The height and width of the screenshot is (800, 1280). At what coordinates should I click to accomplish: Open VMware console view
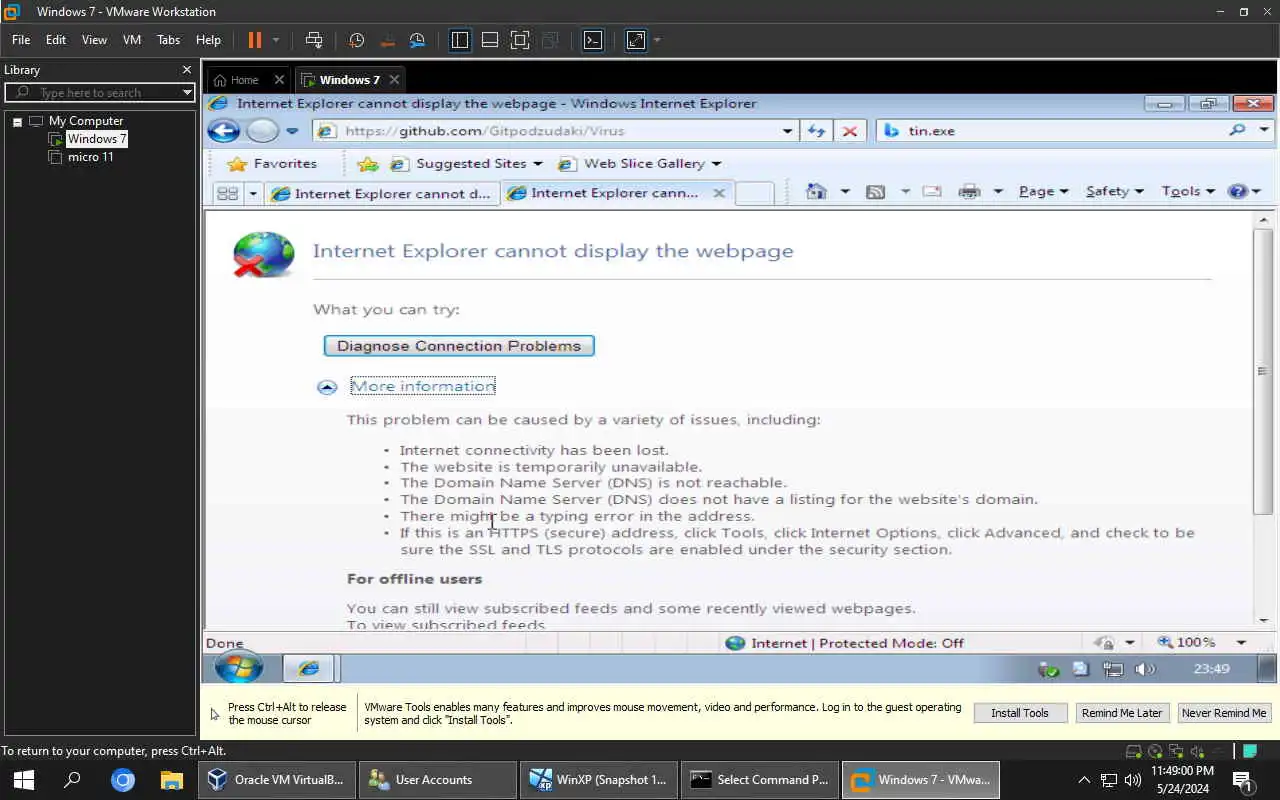tap(593, 40)
